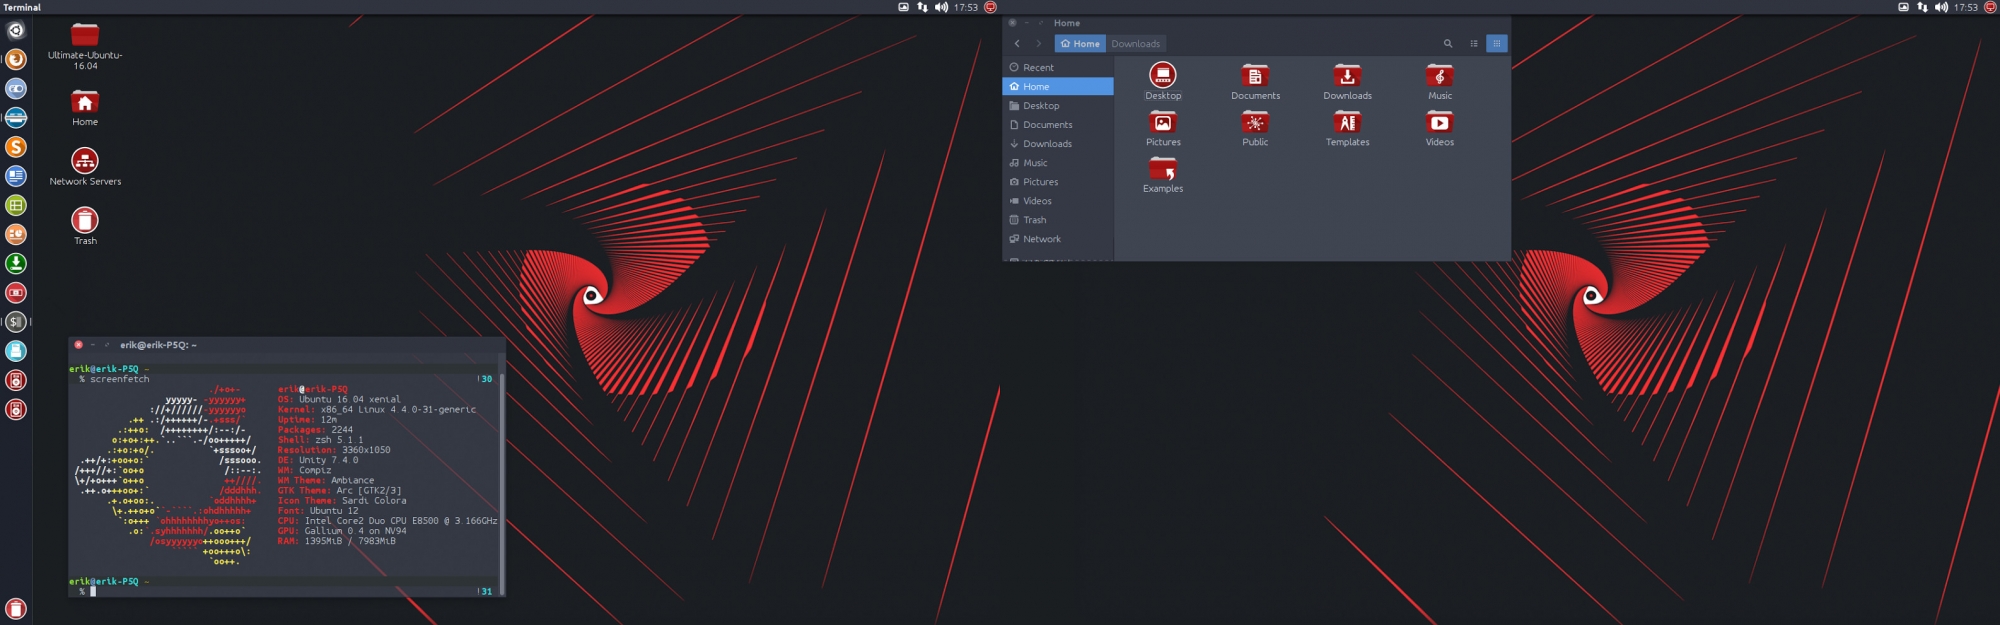Image resolution: width=2000 pixels, height=625 pixels.
Task: Select Documents in the Files sidebar
Action: [1058, 124]
